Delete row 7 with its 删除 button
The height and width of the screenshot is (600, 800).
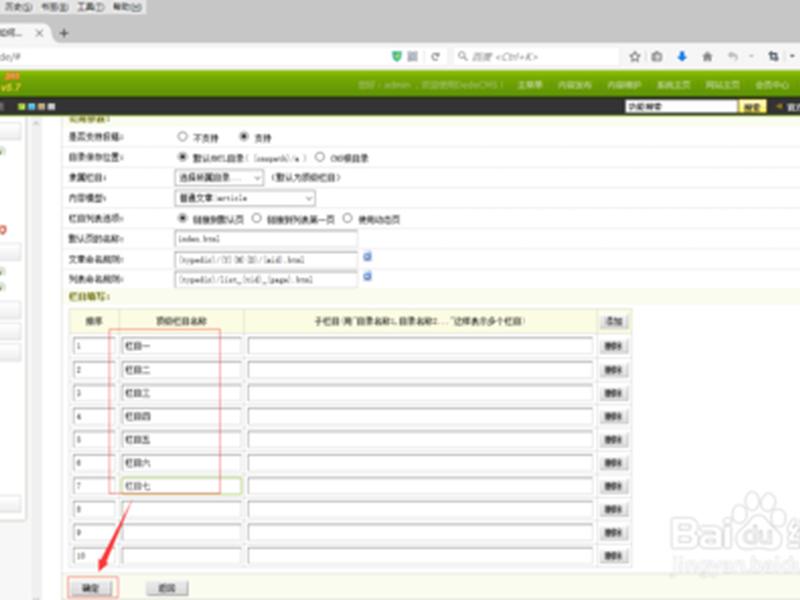click(613, 486)
